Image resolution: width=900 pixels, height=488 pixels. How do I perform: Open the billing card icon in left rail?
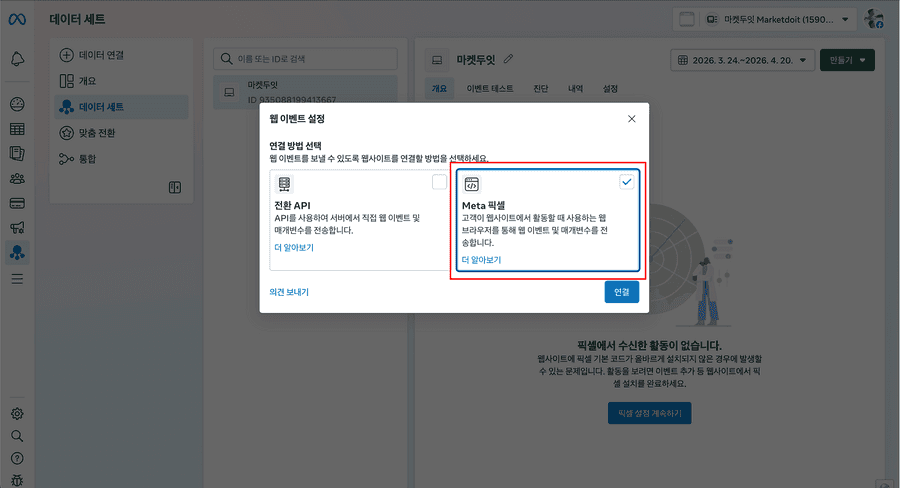click(17, 203)
